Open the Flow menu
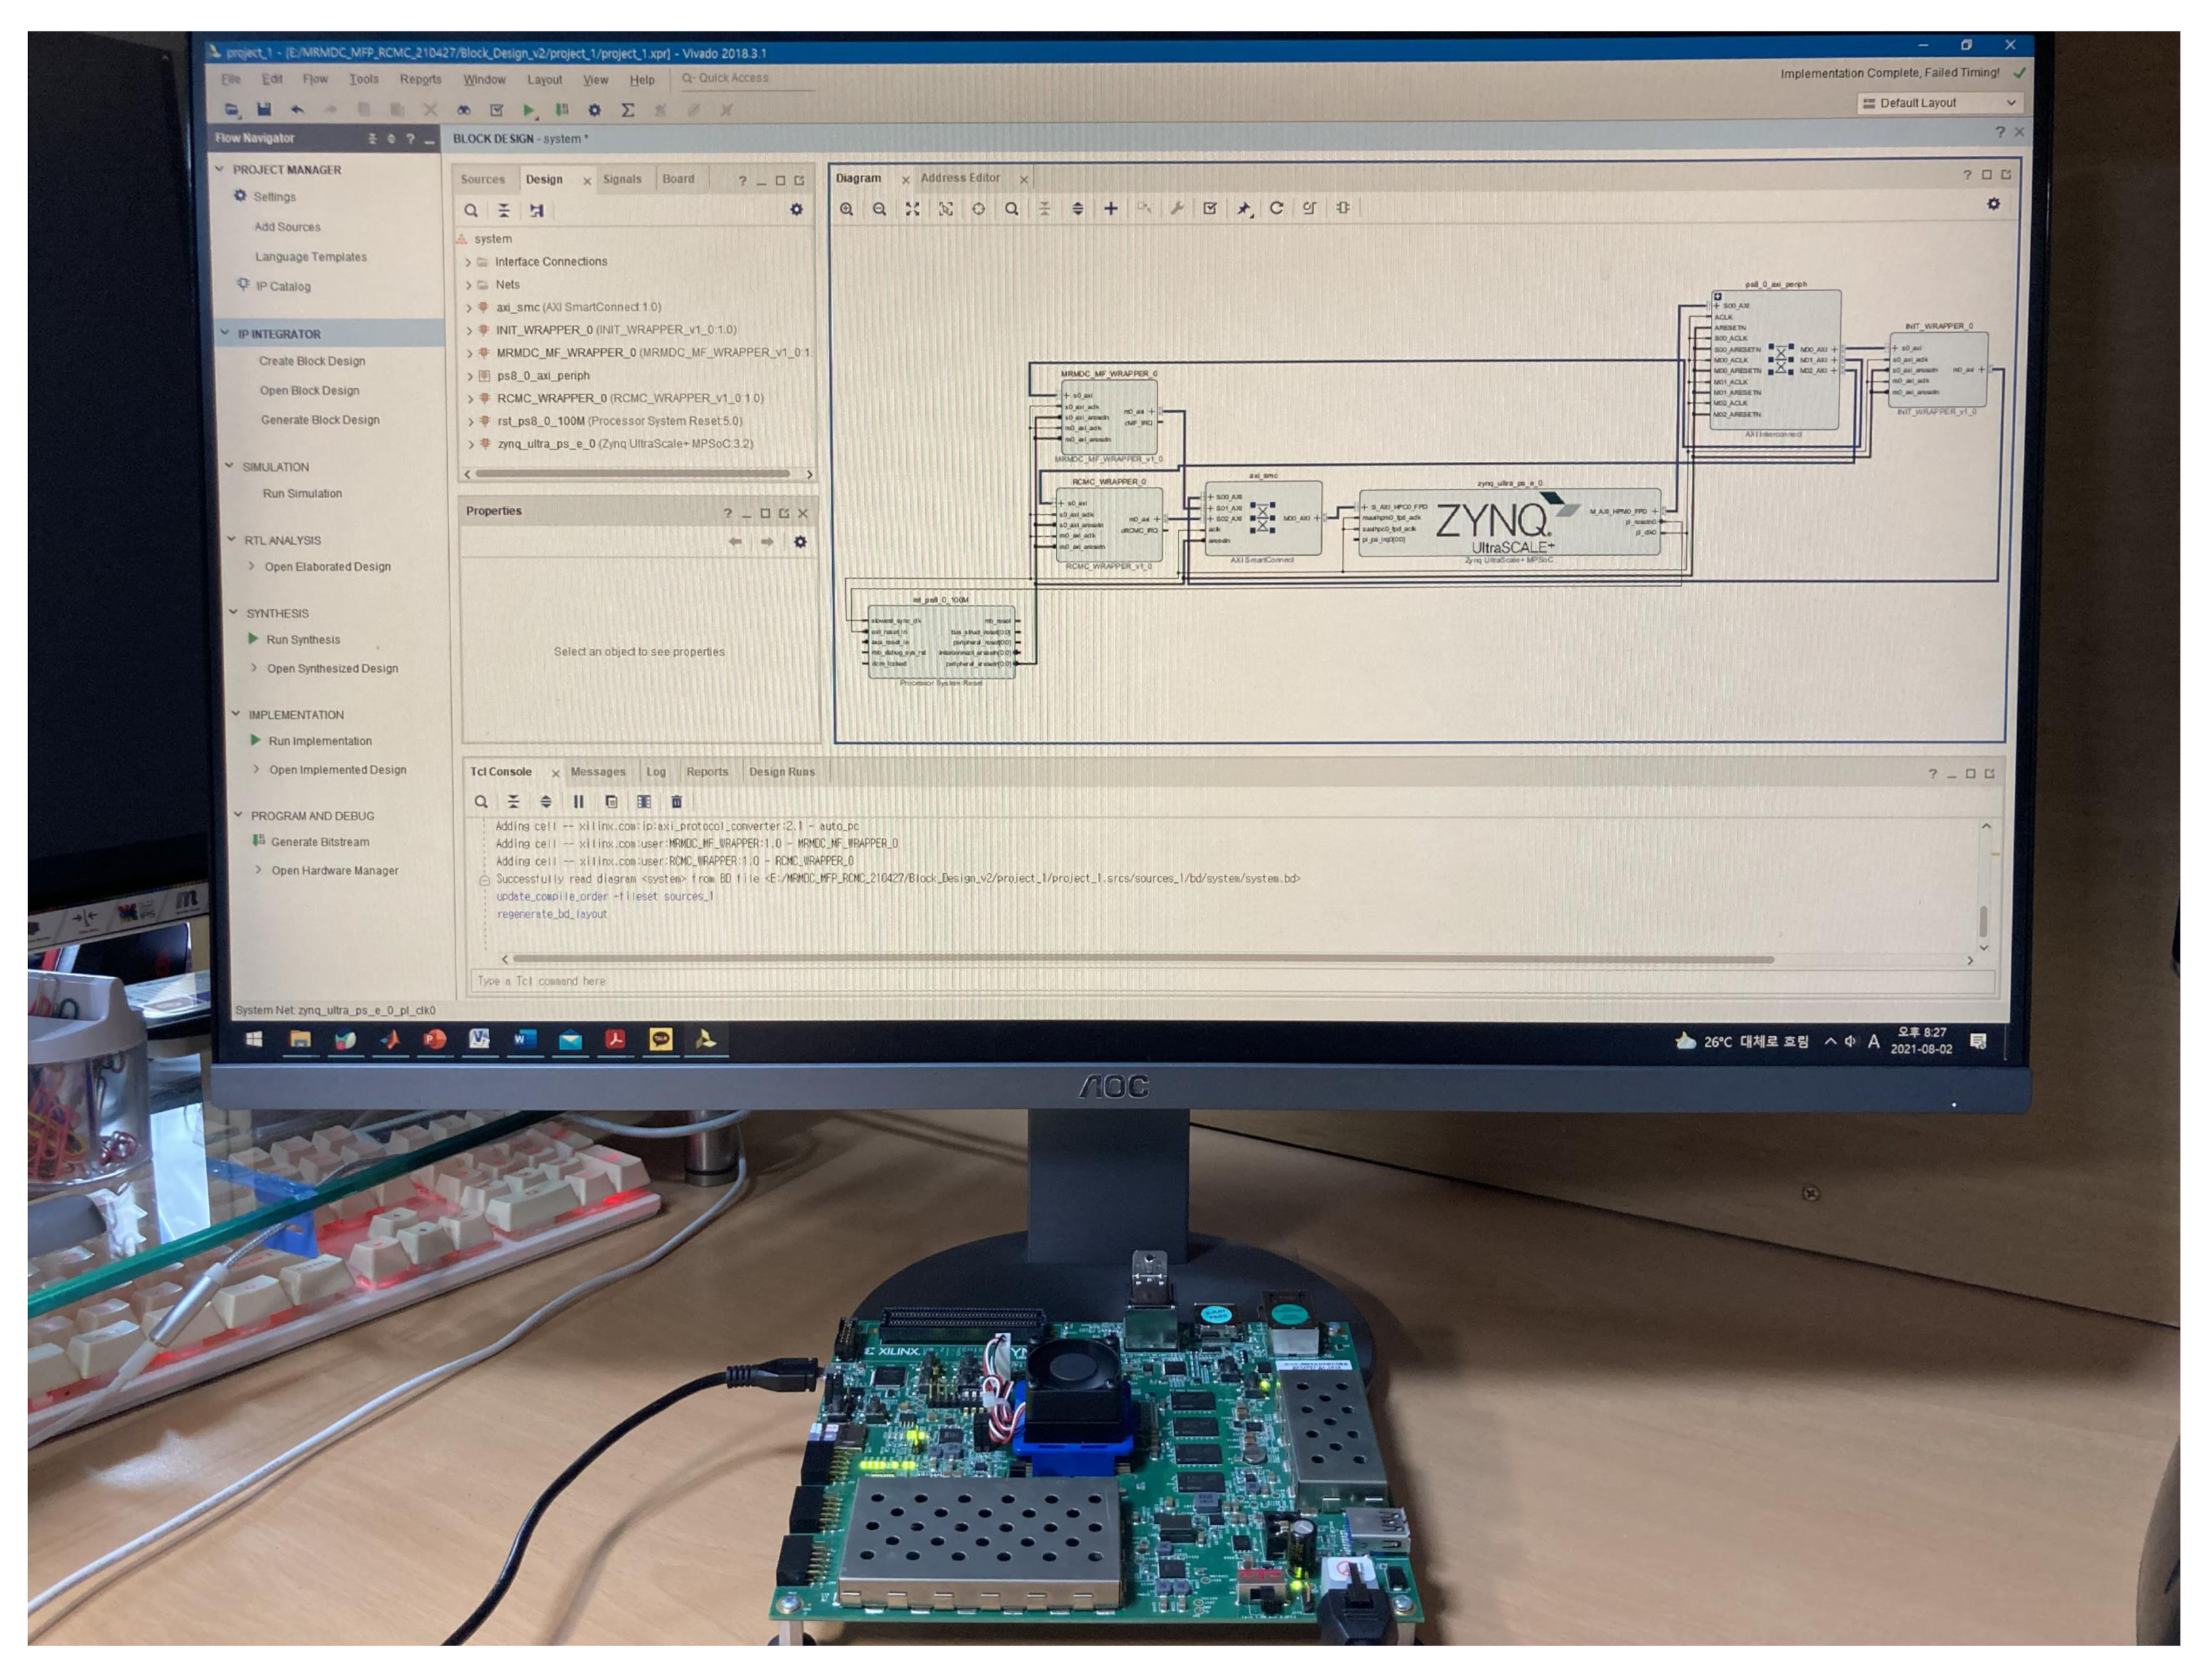Image resolution: width=2212 pixels, height=1677 pixels. tap(315, 79)
